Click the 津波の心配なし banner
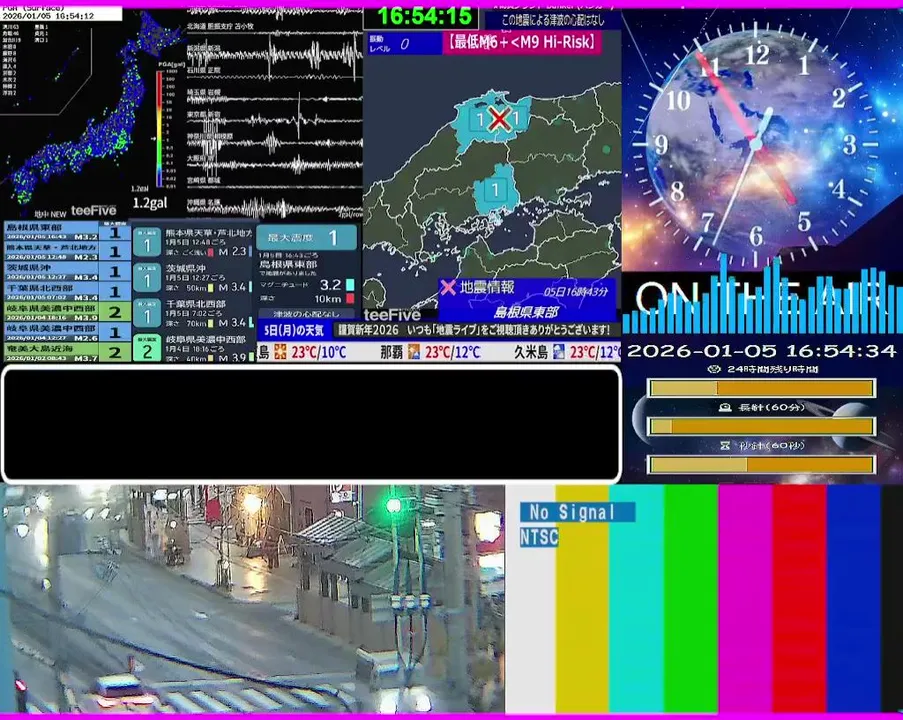This screenshot has width=903, height=720. point(306,314)
